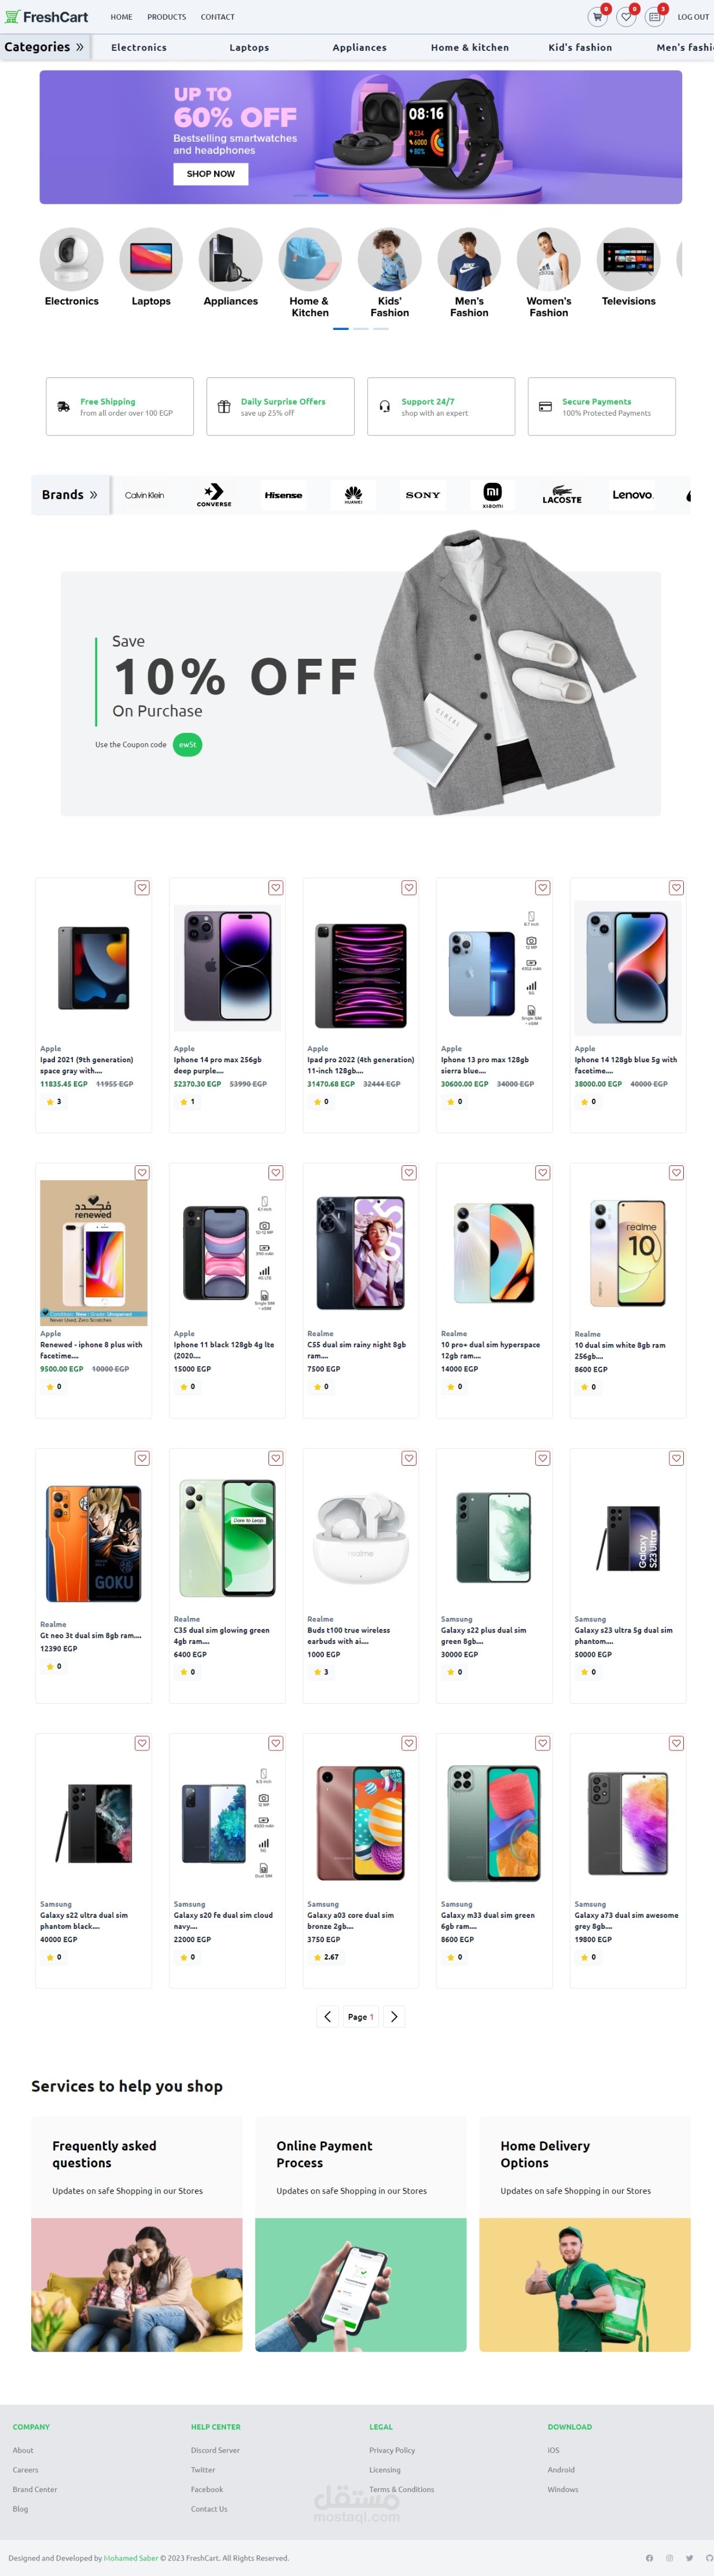Open the shopping cart icon in header
This screenshot has height=2576, width=714.
coord(597,17)
